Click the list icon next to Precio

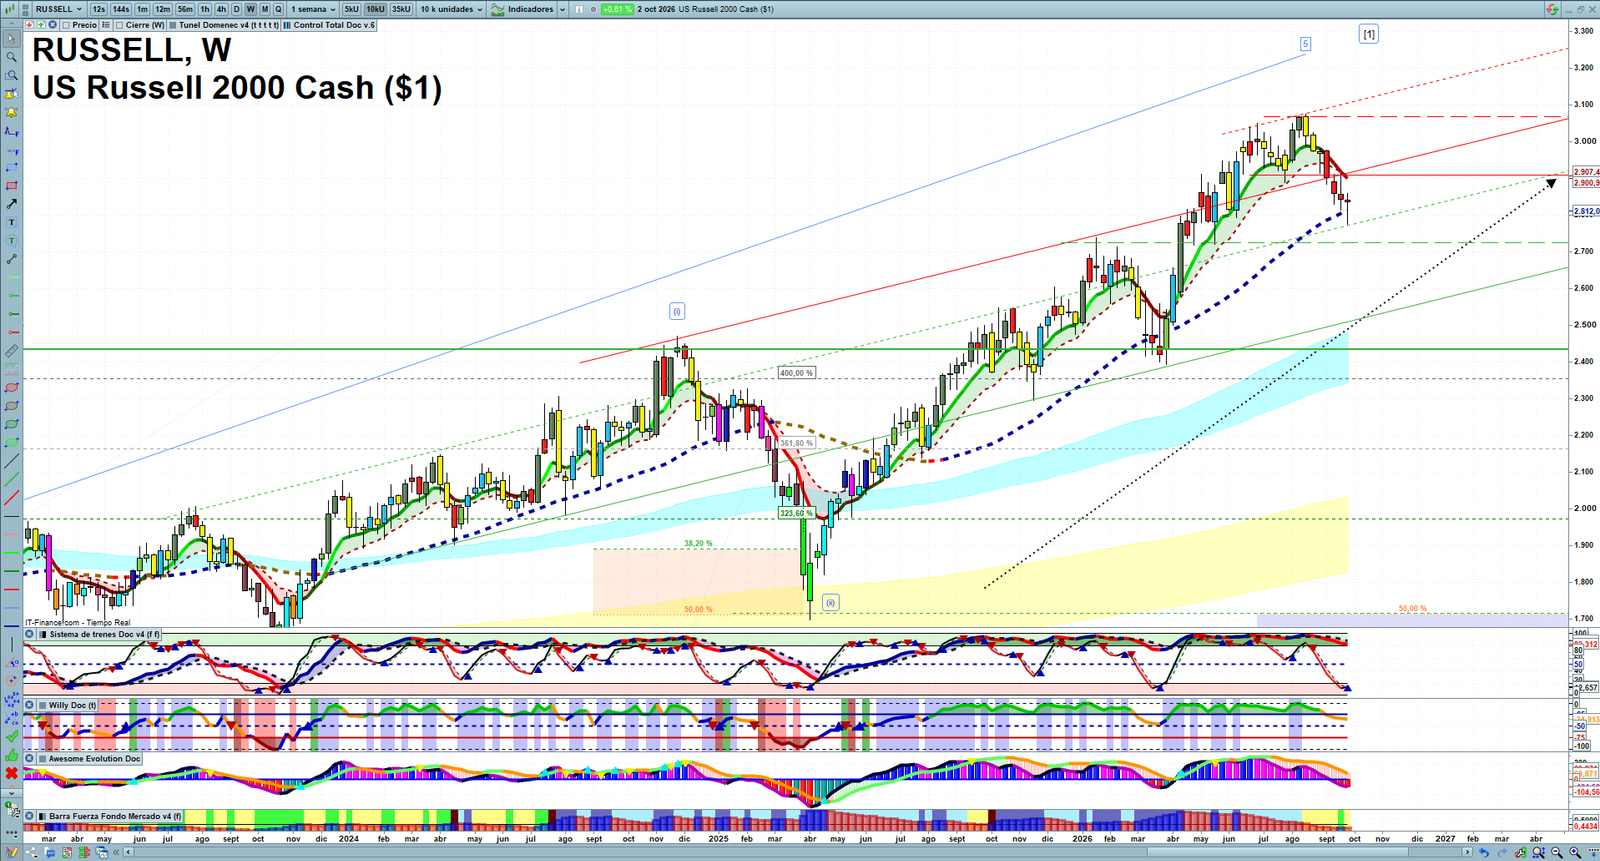(x=105, y=25)
